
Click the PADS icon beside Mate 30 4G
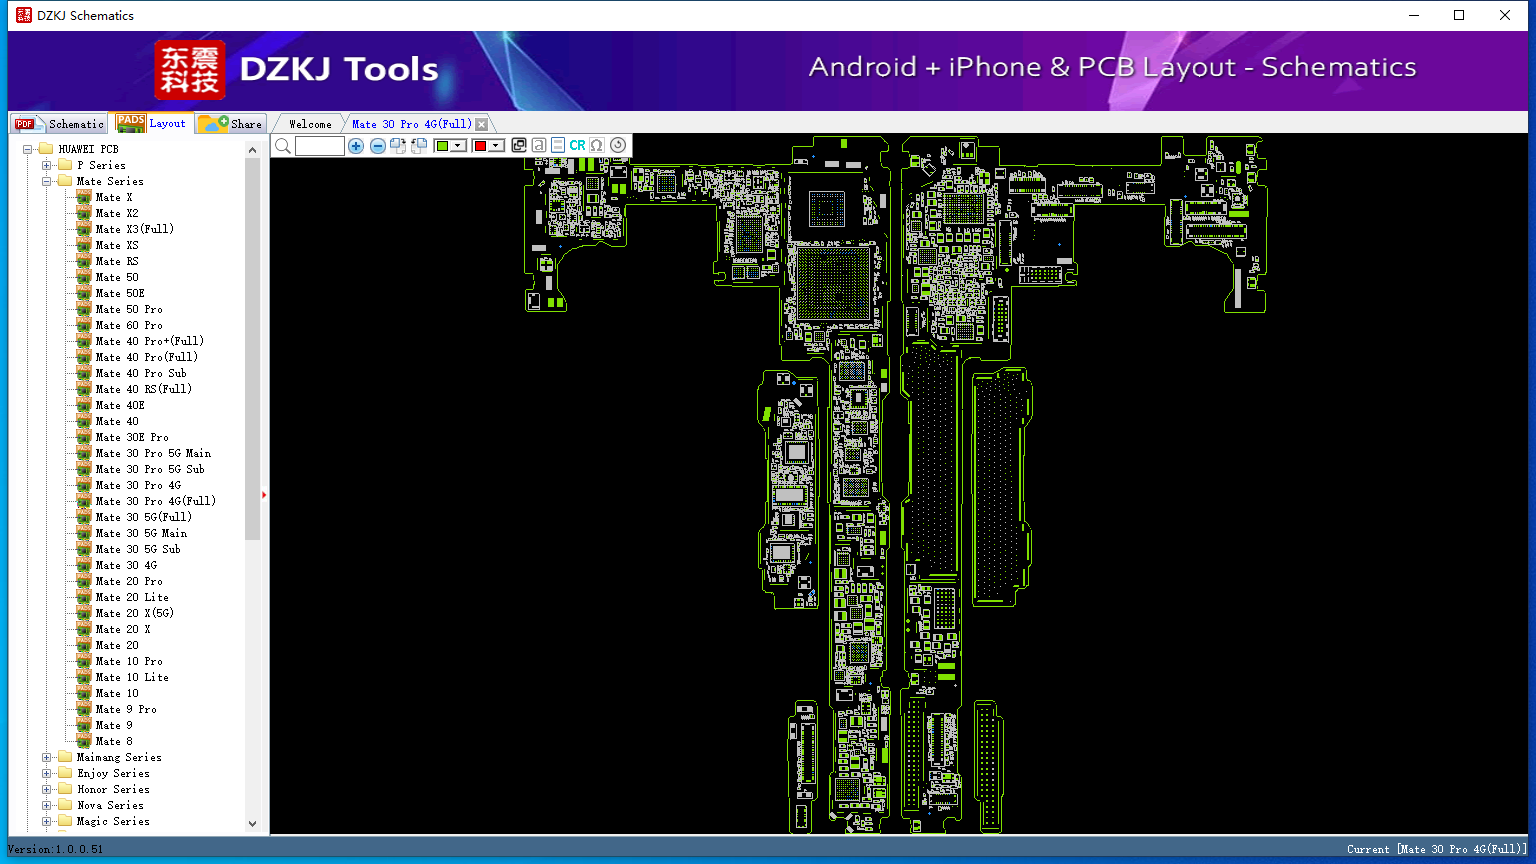pyautogui.click(x=84, y=565)
